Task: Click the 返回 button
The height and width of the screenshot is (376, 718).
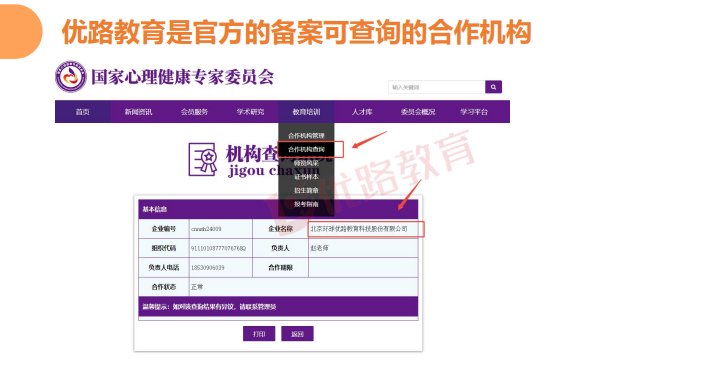Action: pyautogui.click(x=297, y=334)
